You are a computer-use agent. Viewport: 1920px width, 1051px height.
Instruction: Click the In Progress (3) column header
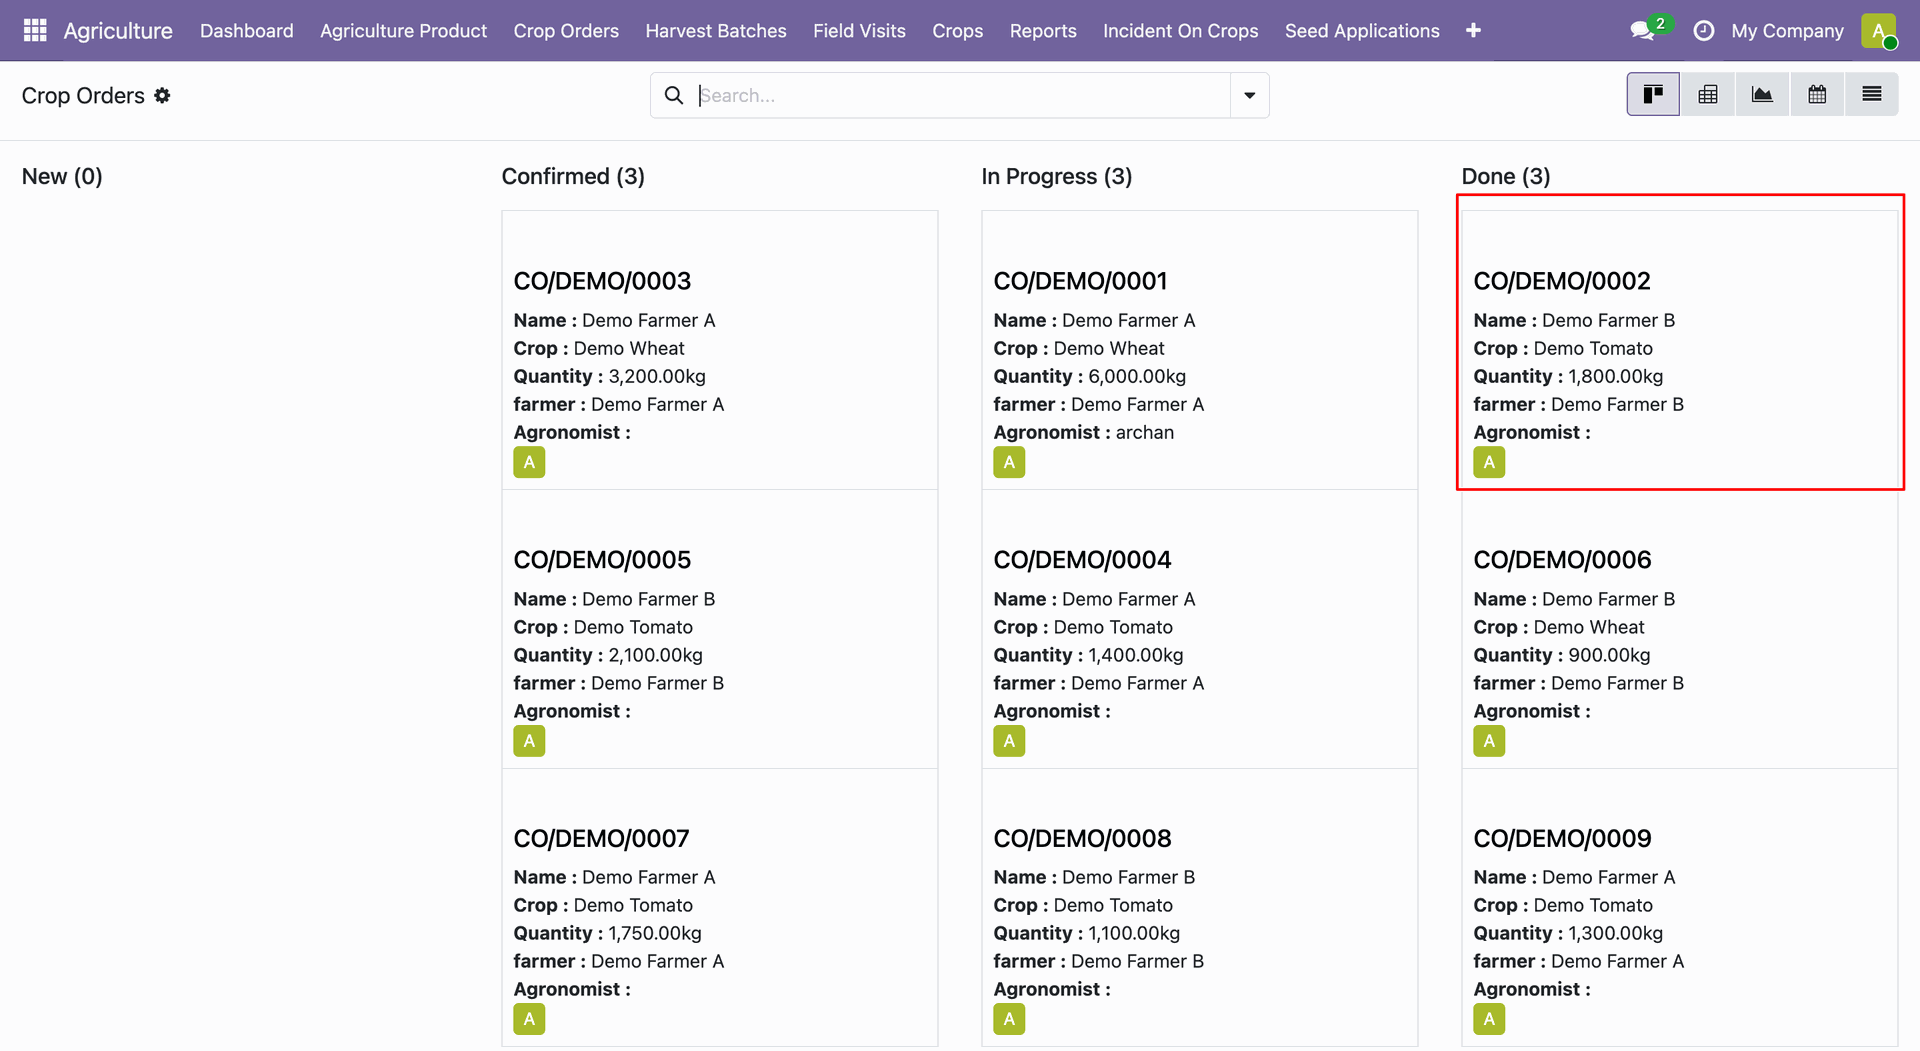(1057, 176)
